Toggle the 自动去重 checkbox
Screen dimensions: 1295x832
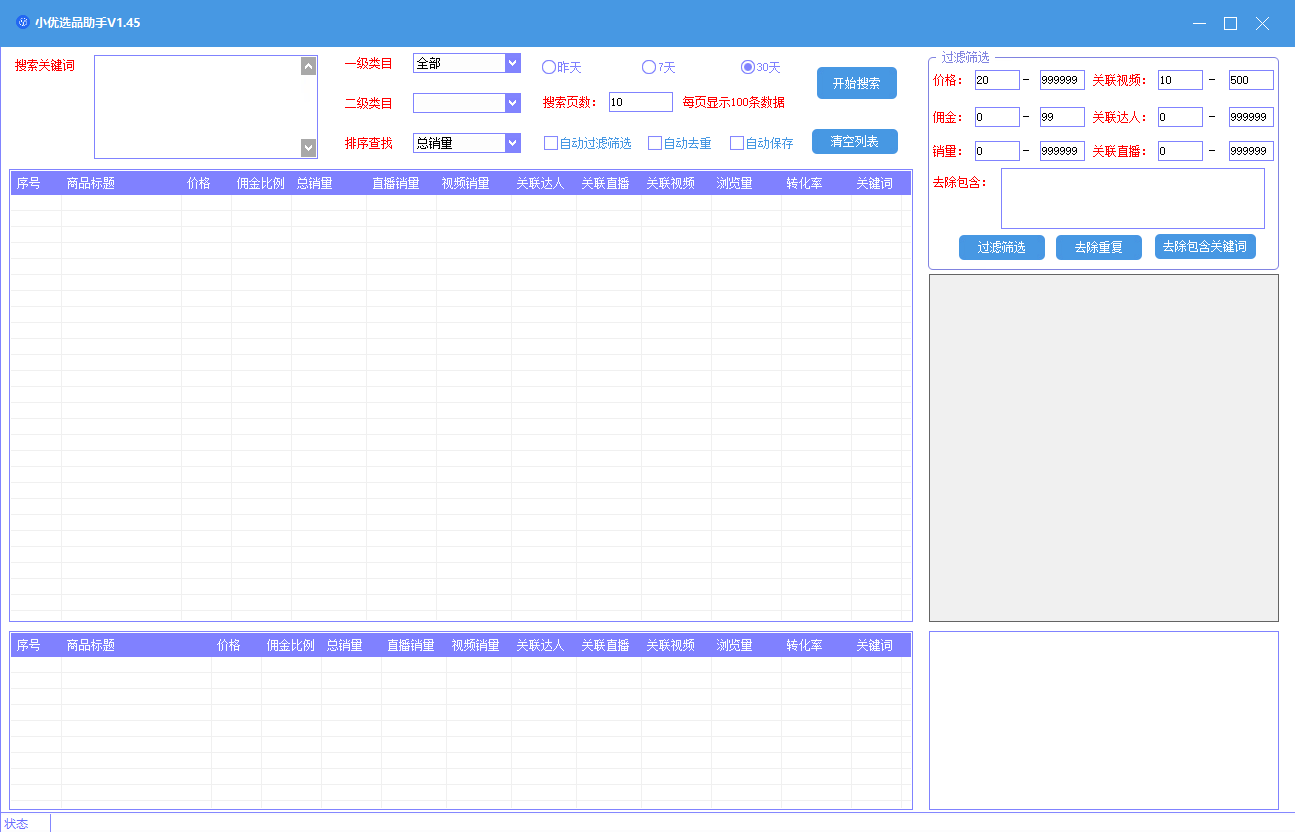[x=655, y=143]
